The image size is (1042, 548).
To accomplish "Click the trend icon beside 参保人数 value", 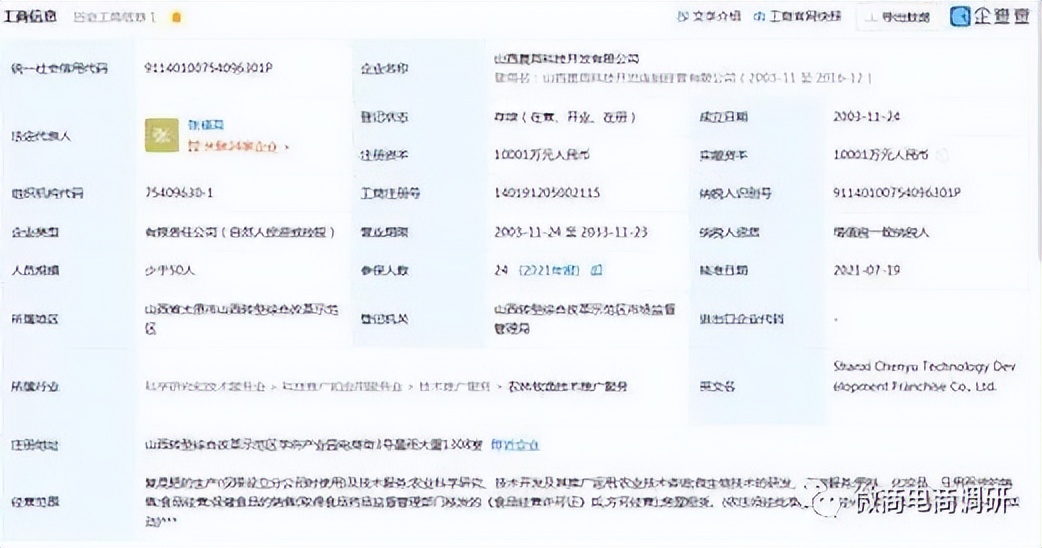I will coord(597,270).
